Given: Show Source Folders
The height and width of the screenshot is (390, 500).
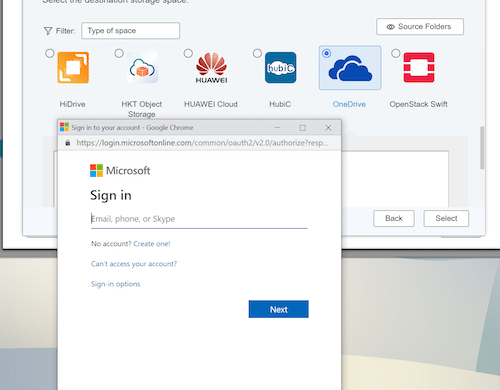Looking at the screenshot, I should point(420,27).
